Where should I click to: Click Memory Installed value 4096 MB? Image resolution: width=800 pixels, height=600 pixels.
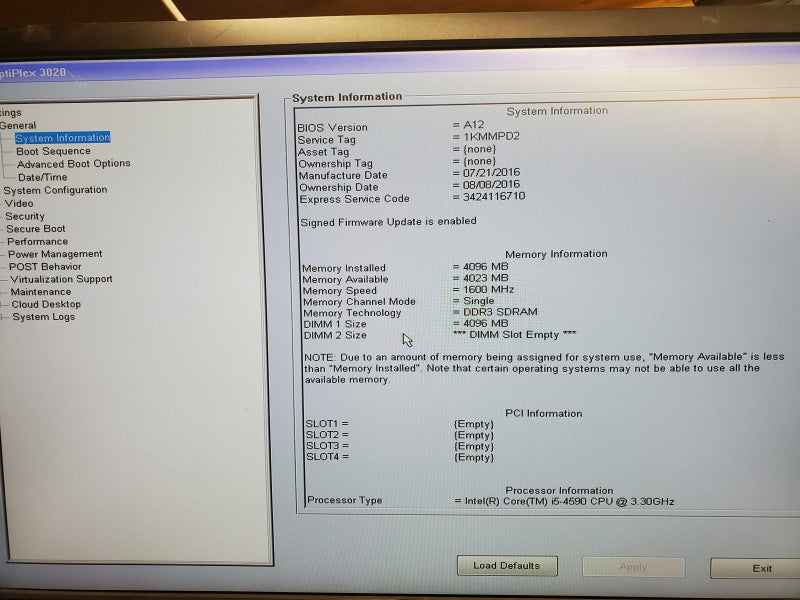485,266
